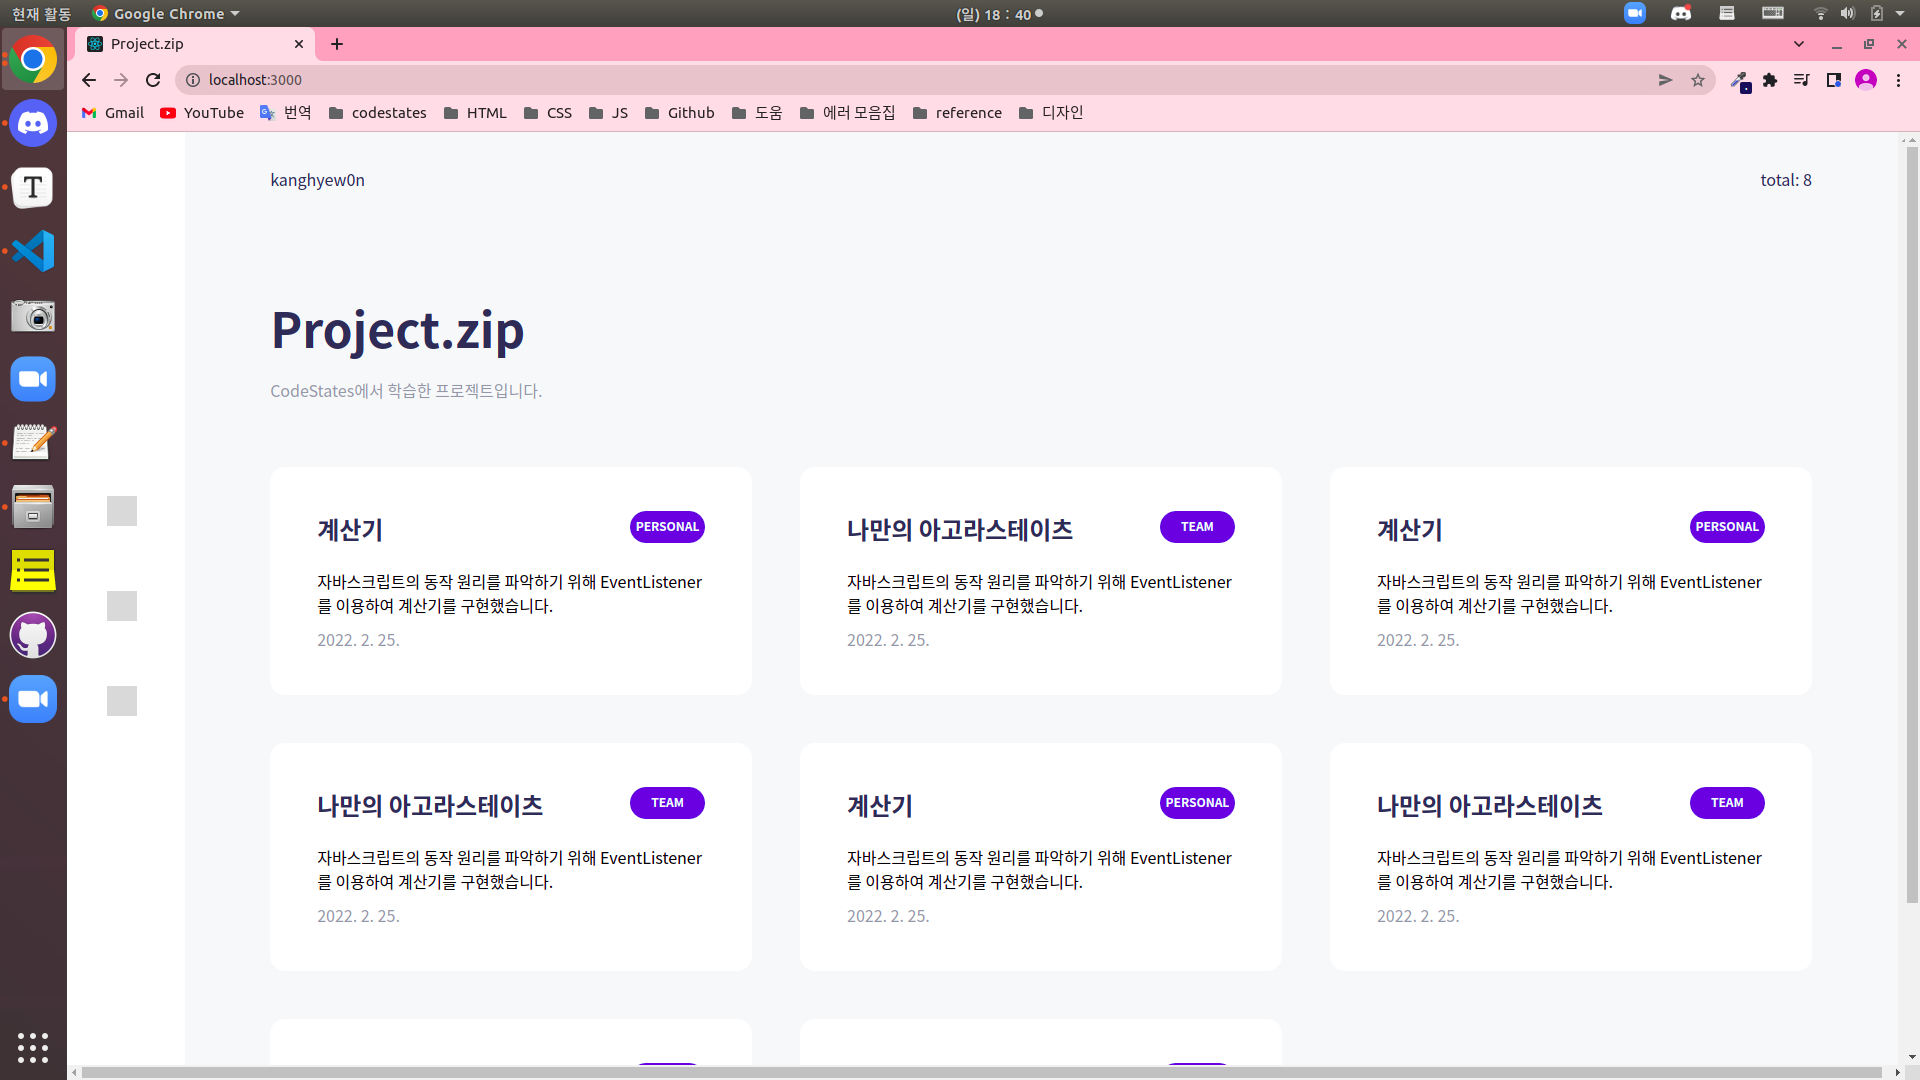Click the YouTube bookmark link
Viewport: 1920px width, 1080px height.
click(x=202, y=113)
